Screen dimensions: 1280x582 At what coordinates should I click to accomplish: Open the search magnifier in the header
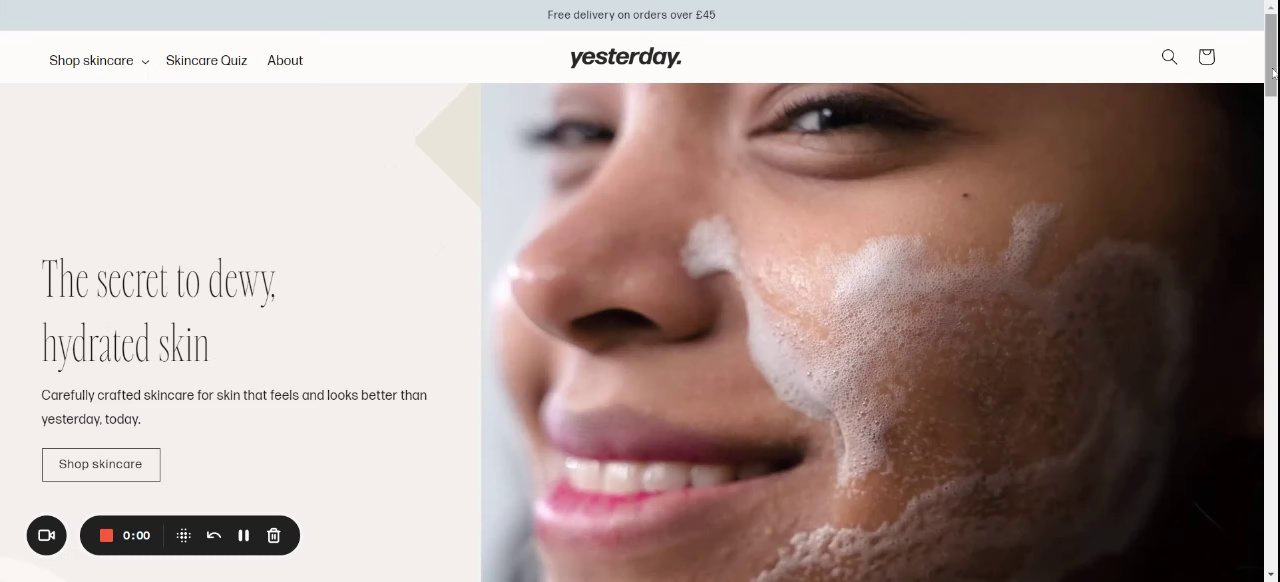coord(1169,57)
